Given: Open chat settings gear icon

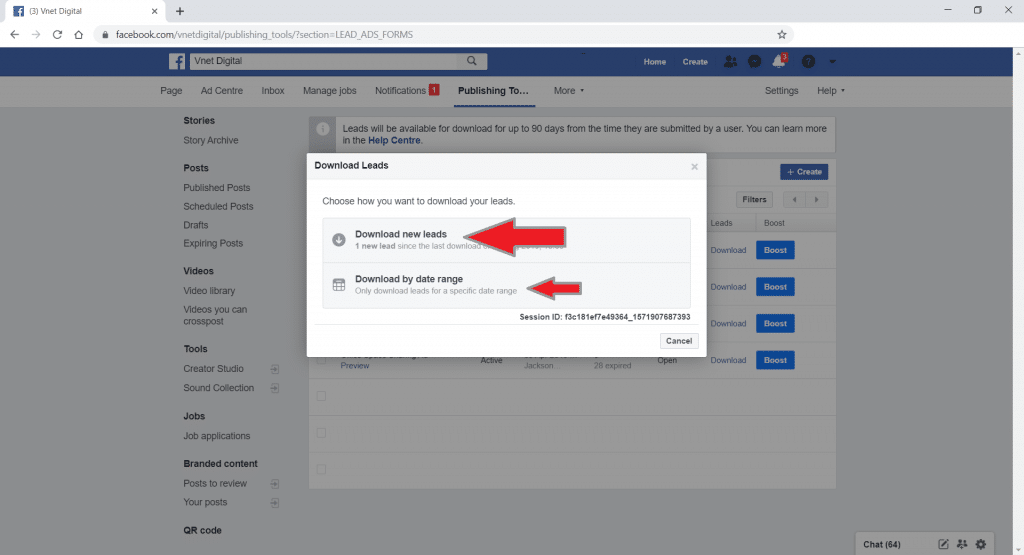Looking at the screenshot, I should [981, 544].
